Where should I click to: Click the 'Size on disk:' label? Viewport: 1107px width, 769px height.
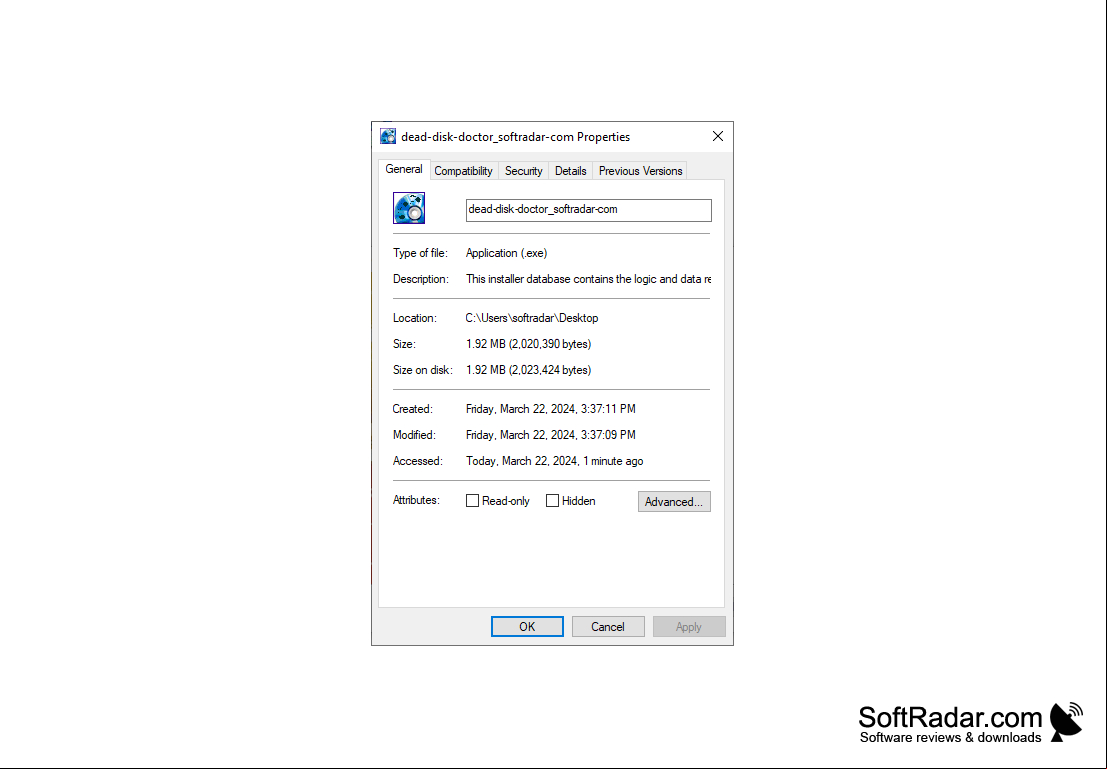coord(423,370)
